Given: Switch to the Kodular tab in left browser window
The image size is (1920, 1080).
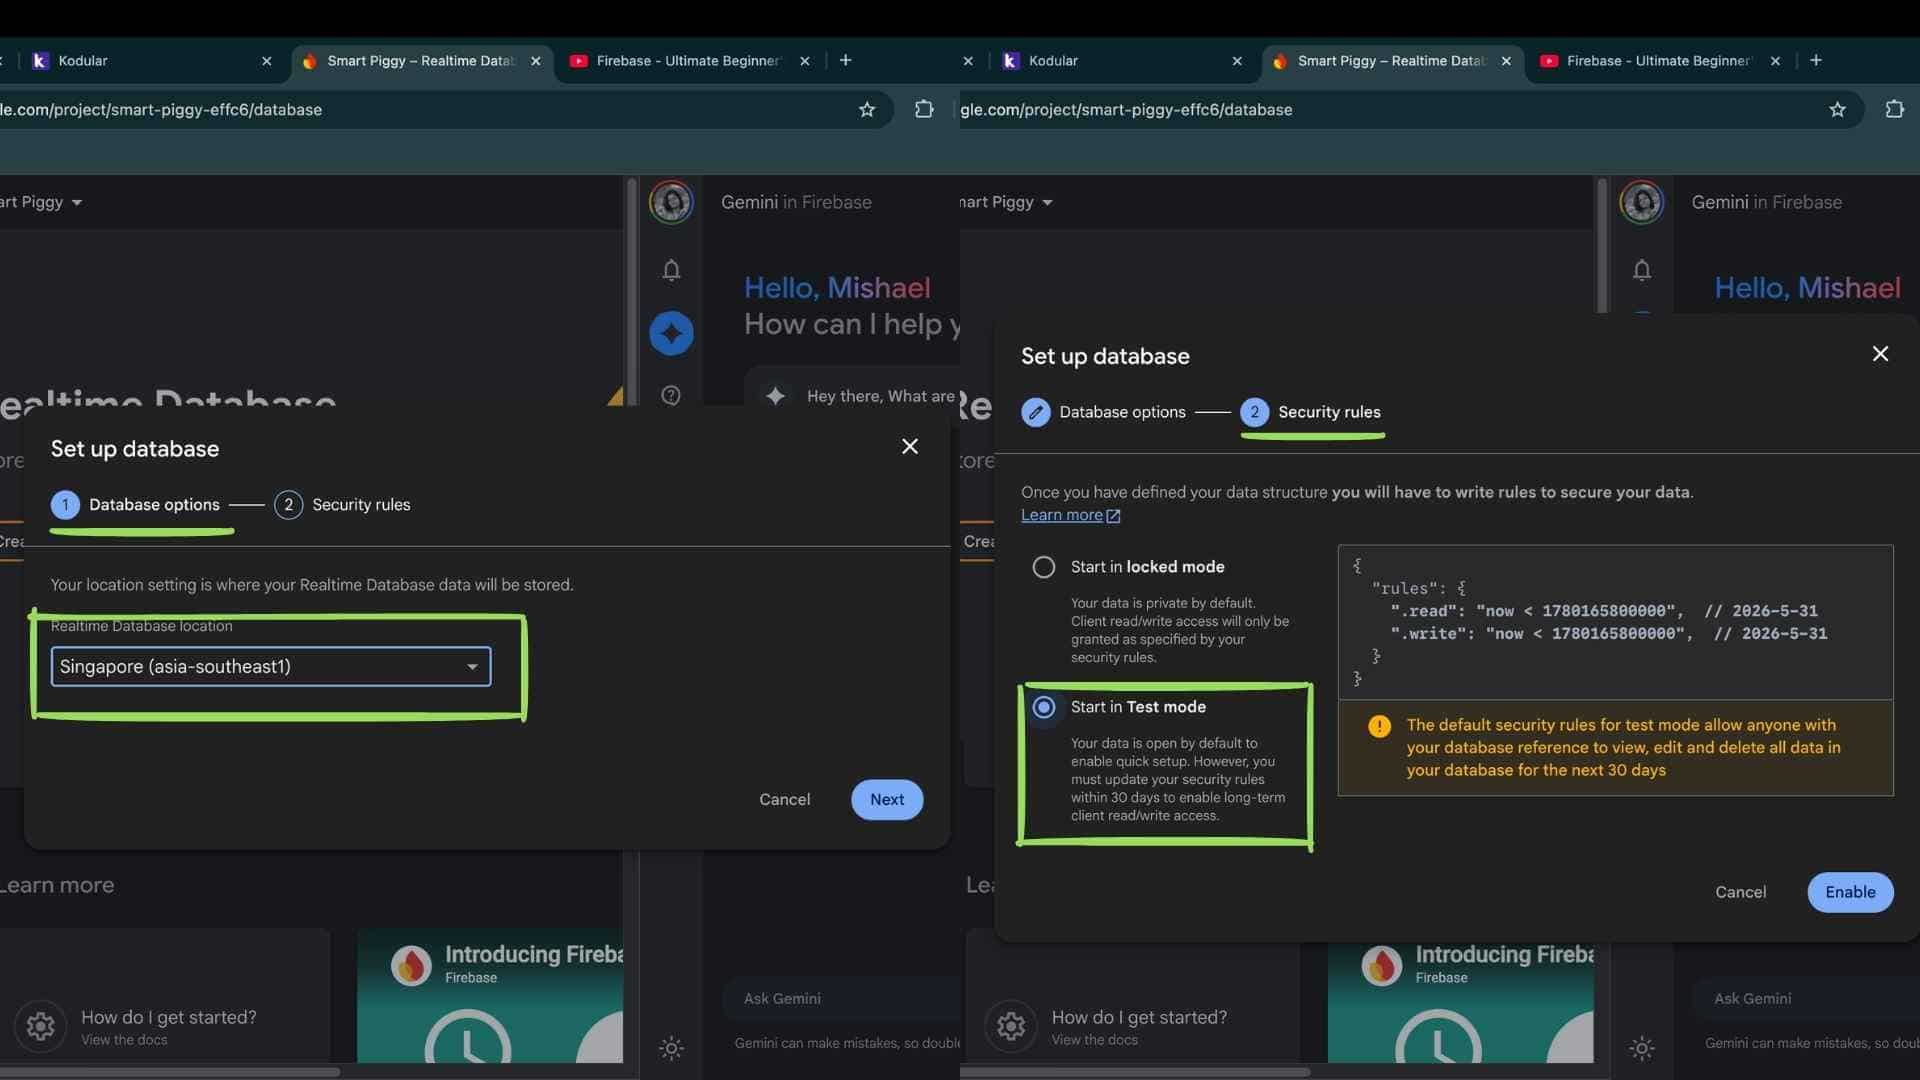Looking at the screenshot, I should point(150,61).
